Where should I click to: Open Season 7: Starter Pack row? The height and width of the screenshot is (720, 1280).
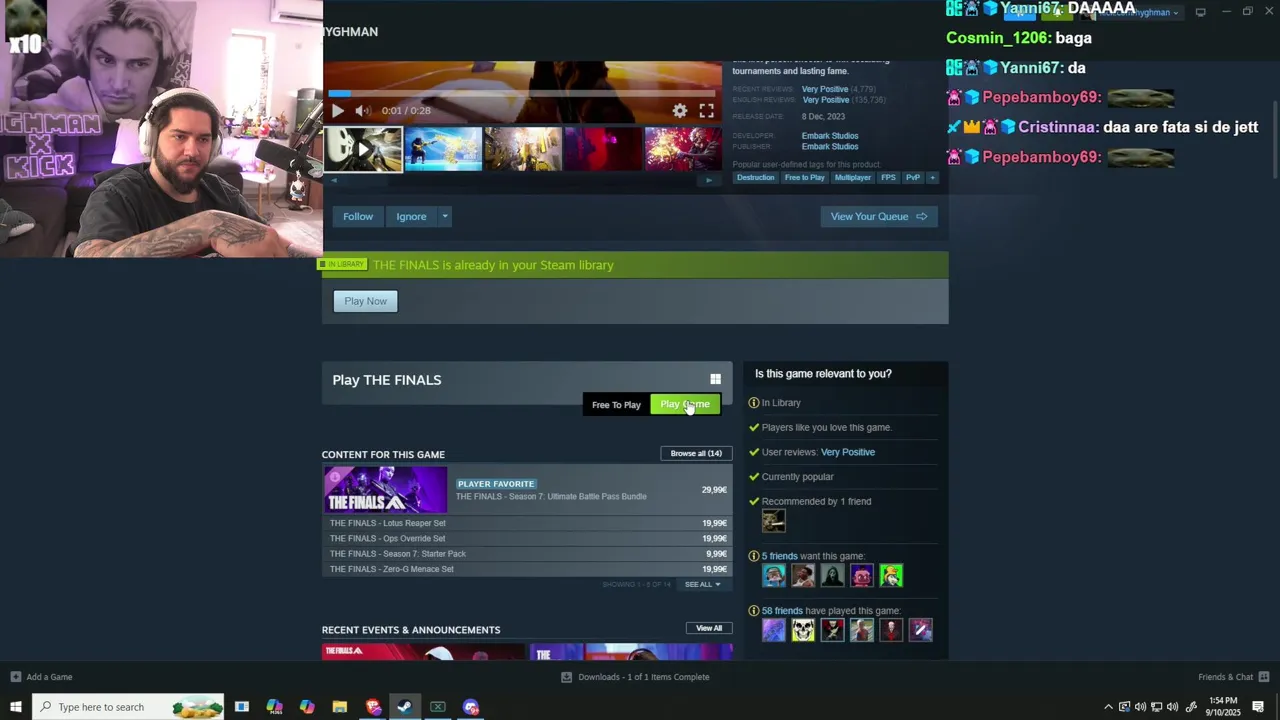(527, 554)
